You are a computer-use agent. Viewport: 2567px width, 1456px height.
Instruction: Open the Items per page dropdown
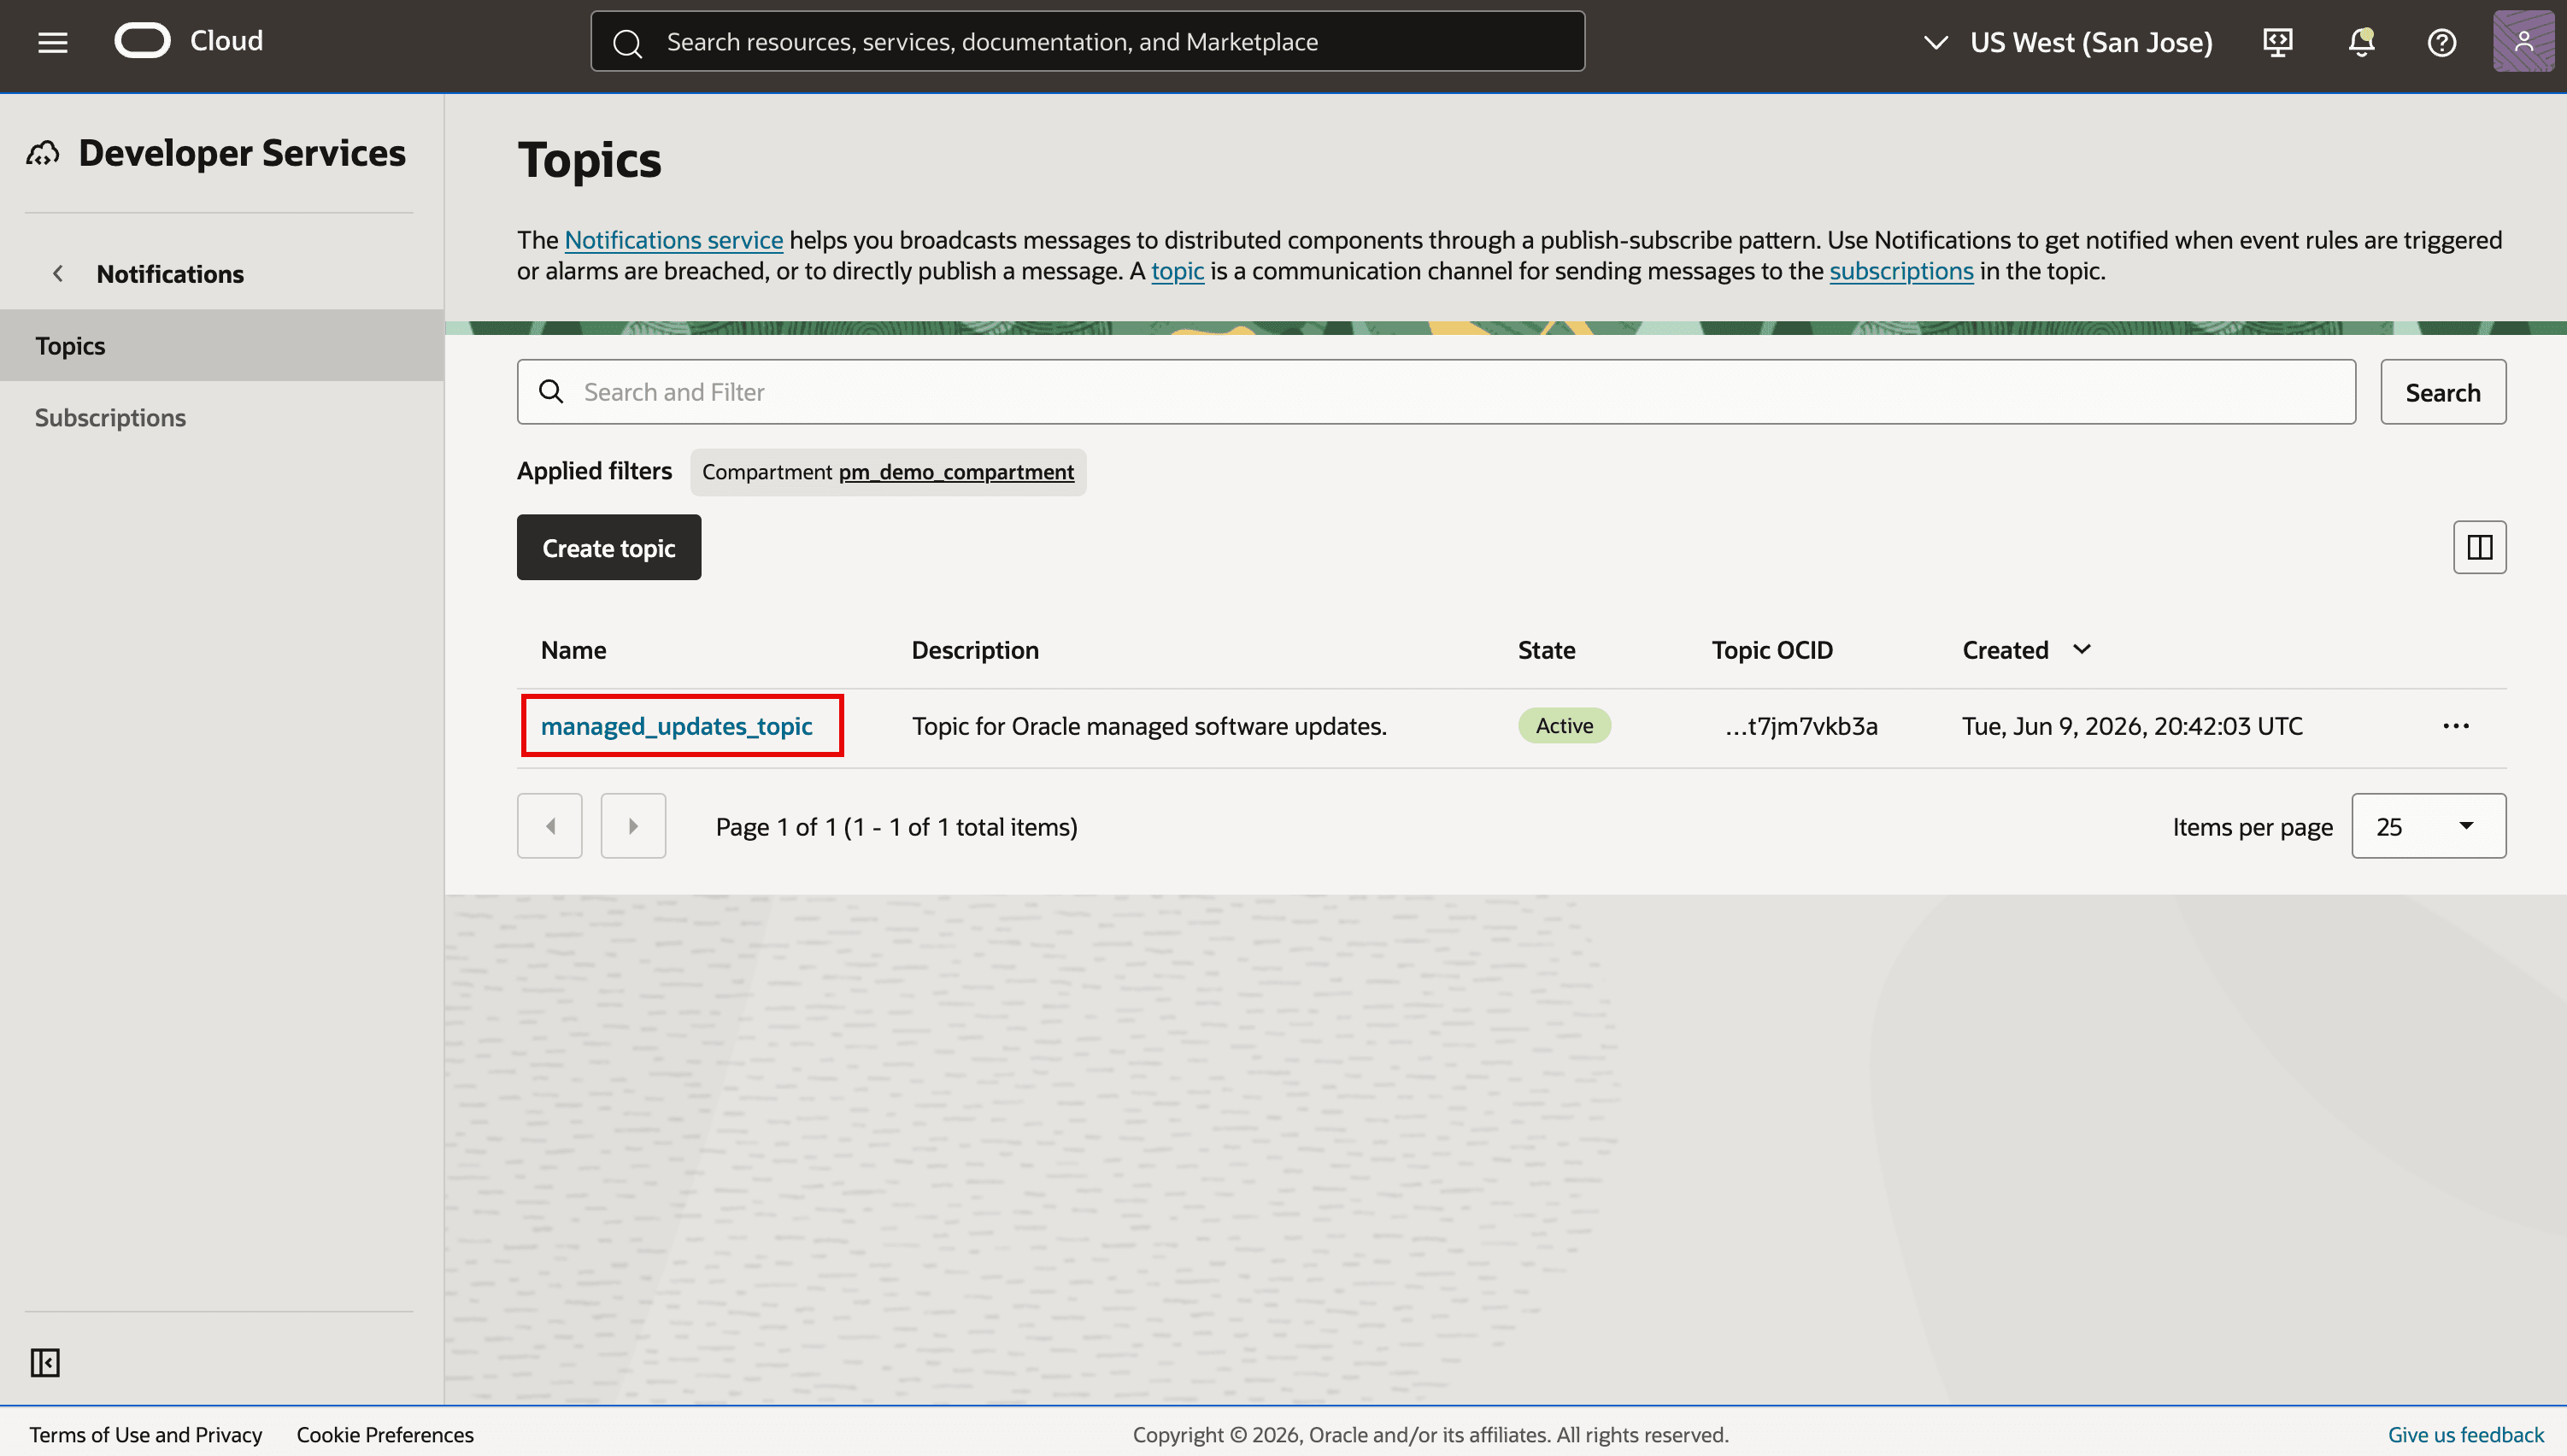click(x=2429, y=826)
